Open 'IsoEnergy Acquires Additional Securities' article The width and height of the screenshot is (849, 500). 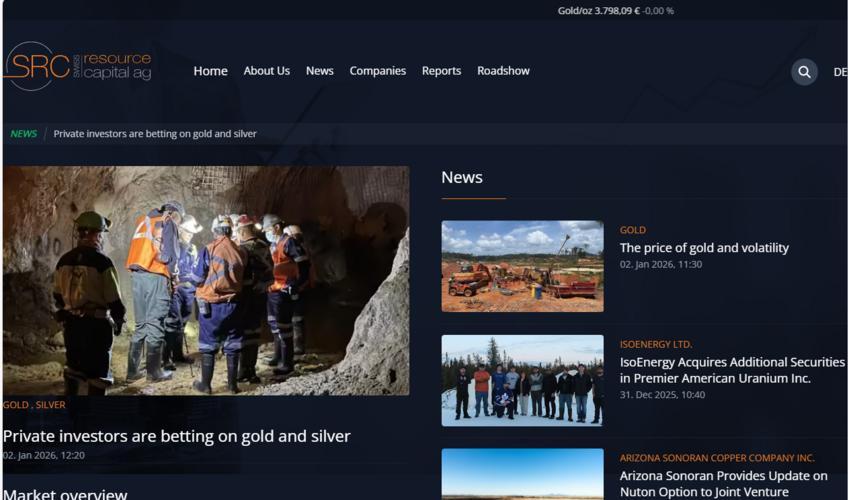click(x=732, y=371)
